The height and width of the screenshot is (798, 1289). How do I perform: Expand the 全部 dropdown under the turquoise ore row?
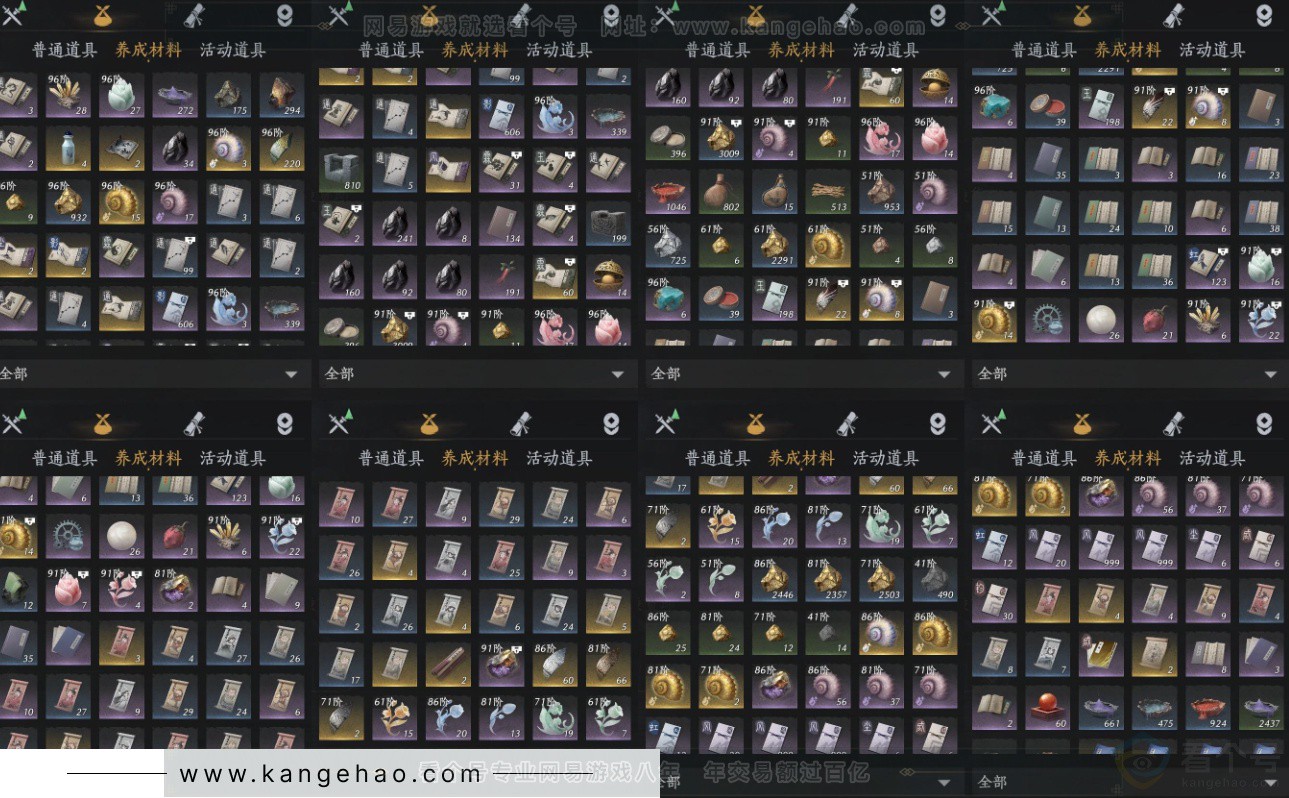[x=801, y=374]
